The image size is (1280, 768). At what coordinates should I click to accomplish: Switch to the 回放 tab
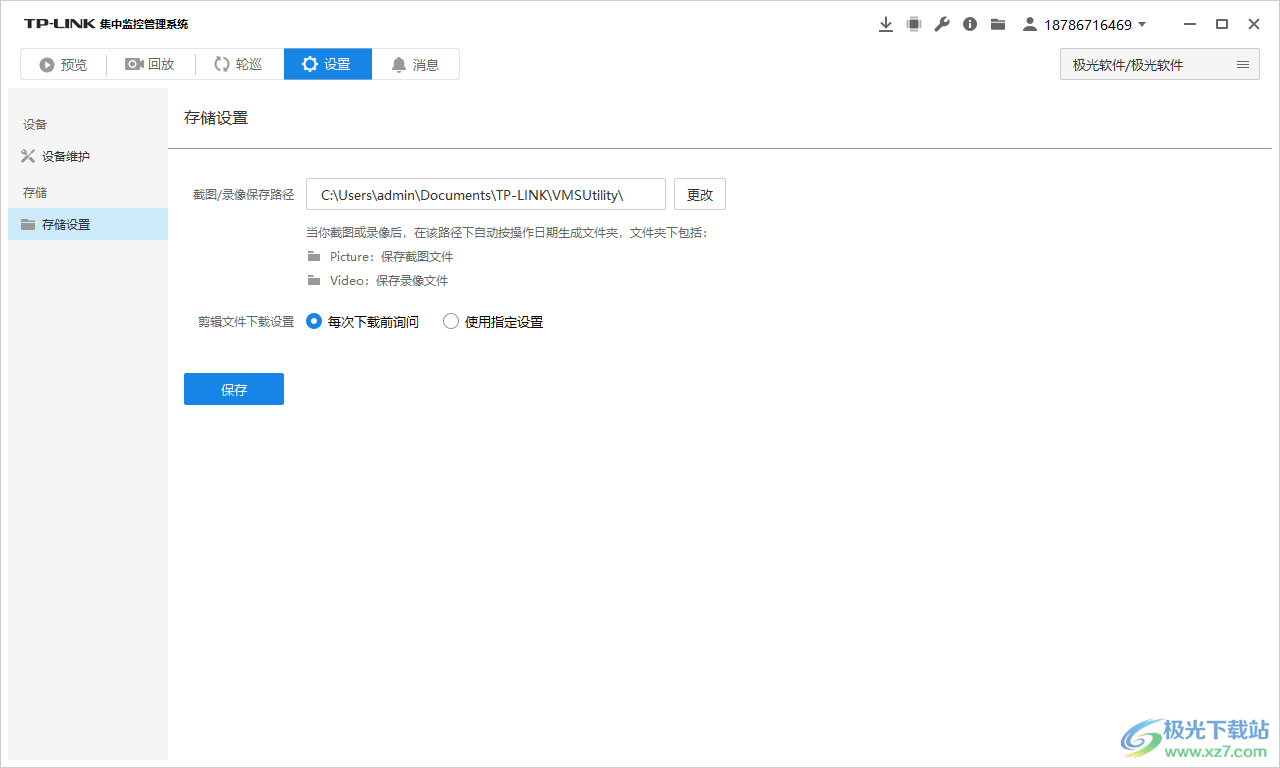click(150, 63)
